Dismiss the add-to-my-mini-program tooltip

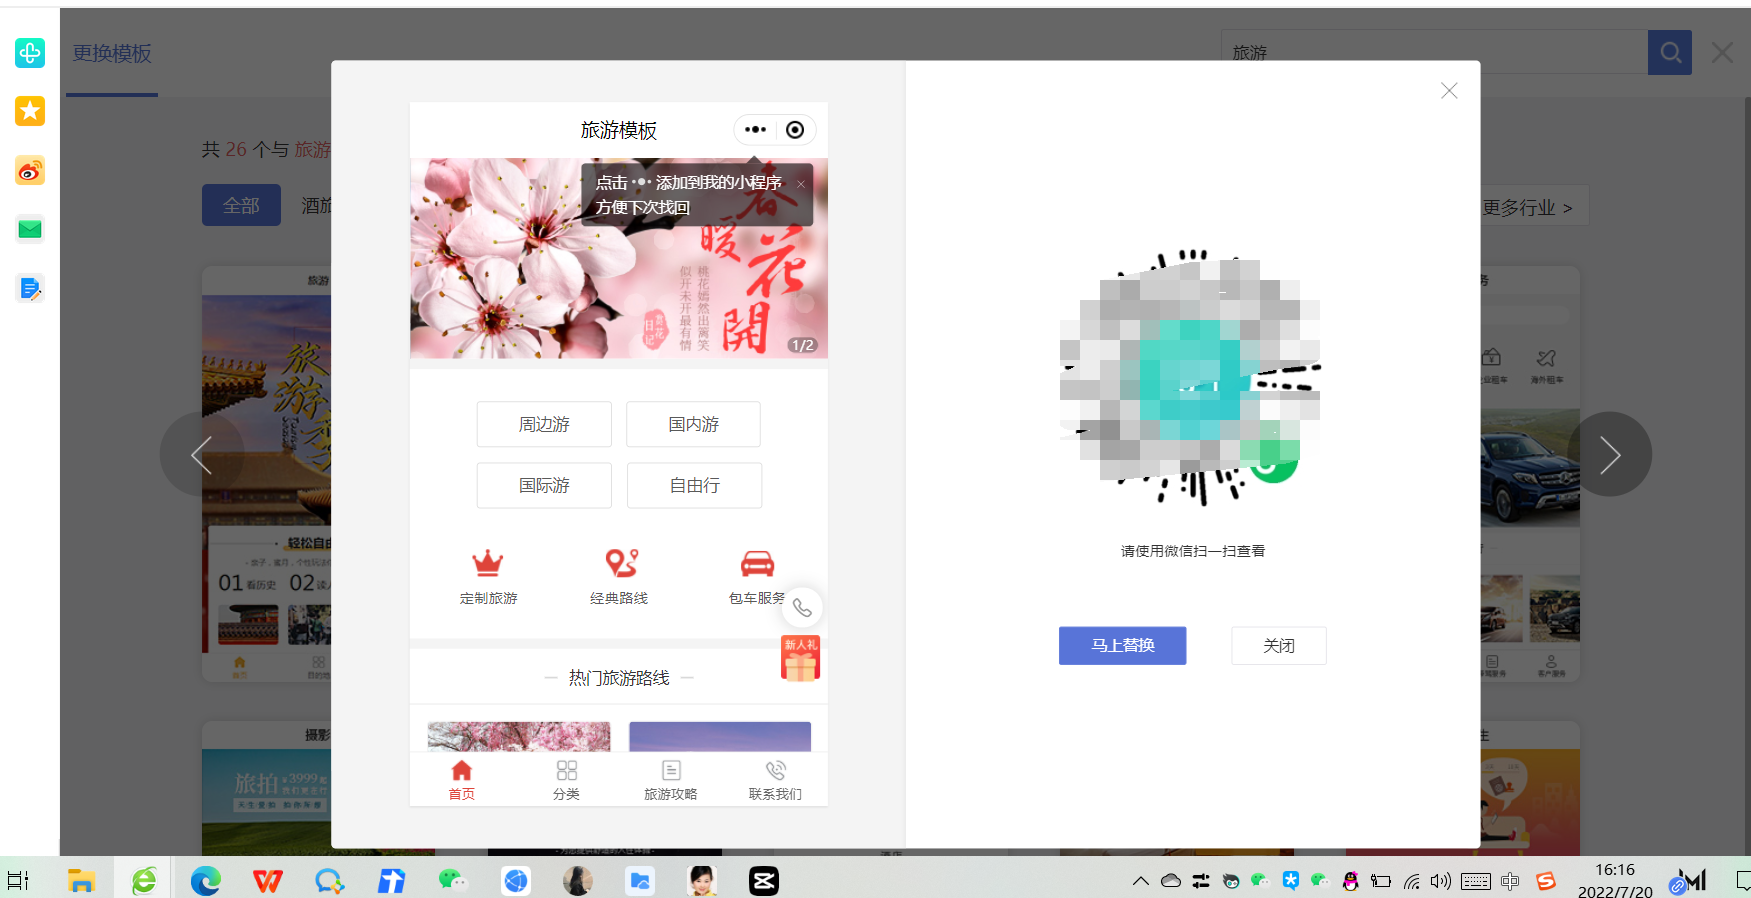click(x=801, y=184)
